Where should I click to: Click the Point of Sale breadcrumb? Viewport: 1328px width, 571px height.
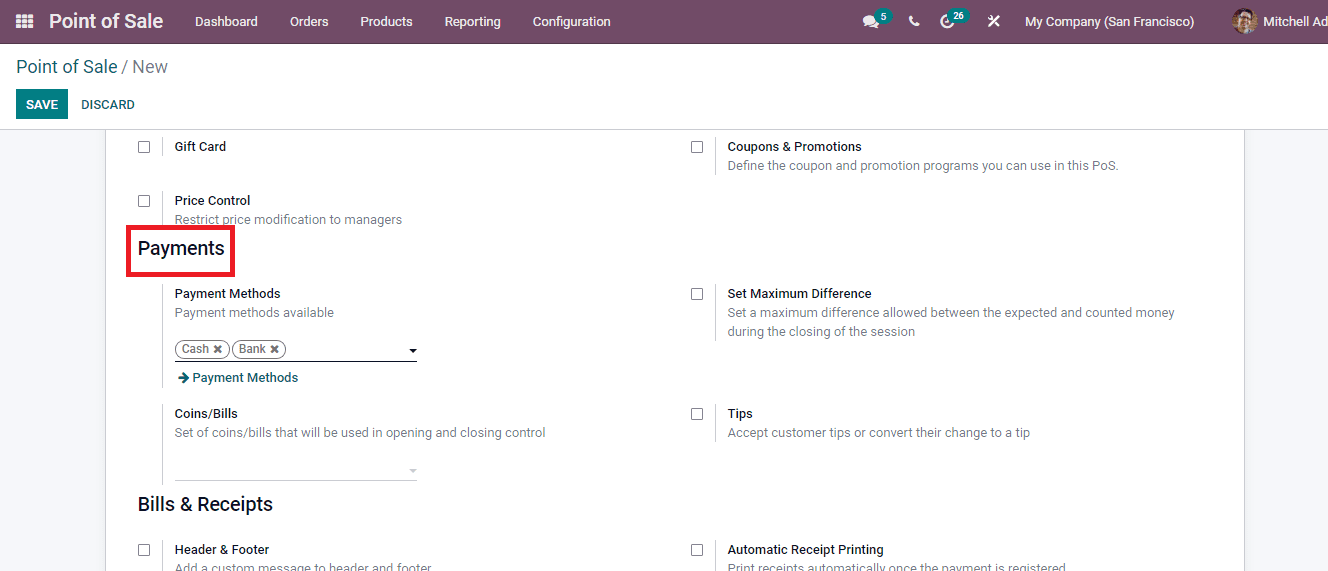(66, 67)
